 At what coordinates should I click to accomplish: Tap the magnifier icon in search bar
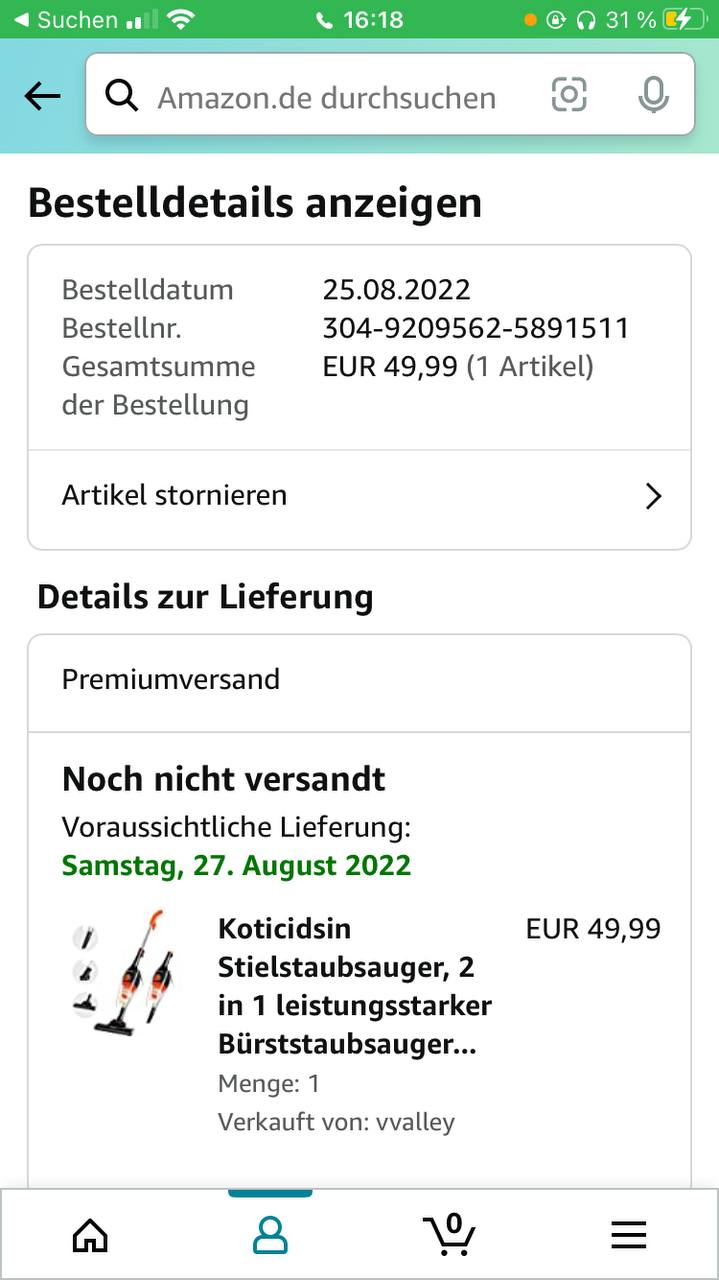(x=122, y=96)
